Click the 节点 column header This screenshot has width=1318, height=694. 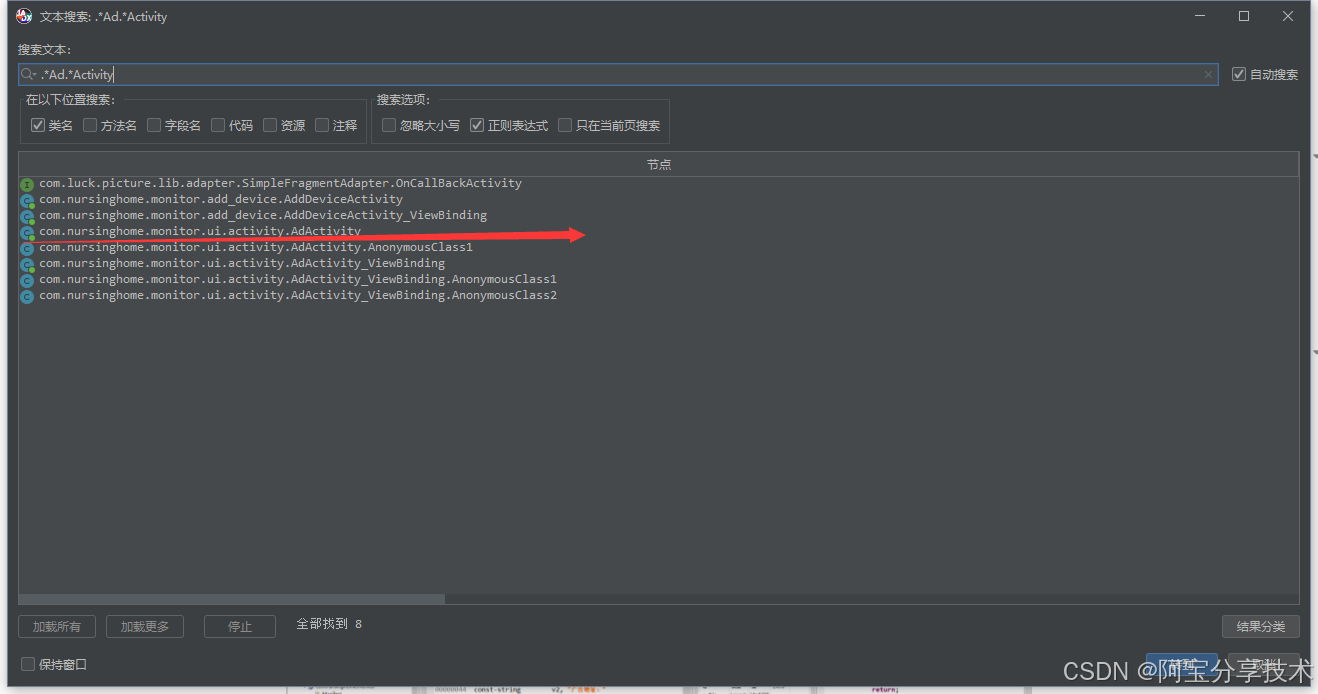[x=659, y=164]
